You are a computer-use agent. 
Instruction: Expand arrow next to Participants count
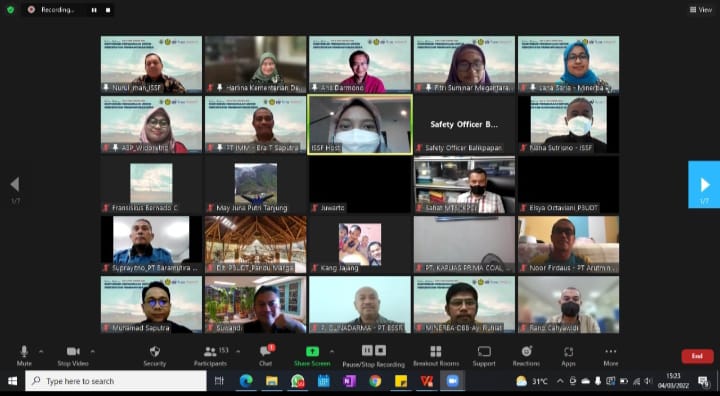[x=238, y=352]
